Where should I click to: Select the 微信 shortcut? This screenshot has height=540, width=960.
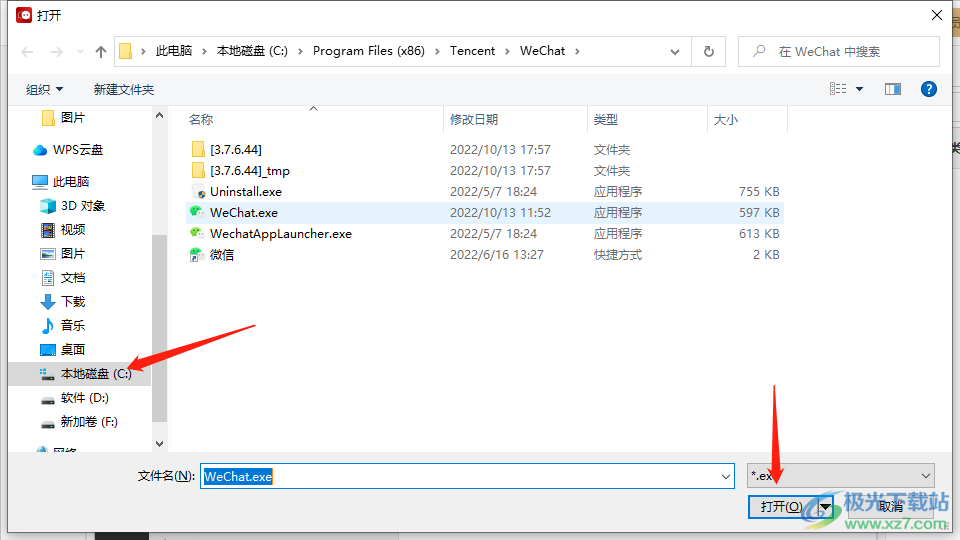(222, 255)
